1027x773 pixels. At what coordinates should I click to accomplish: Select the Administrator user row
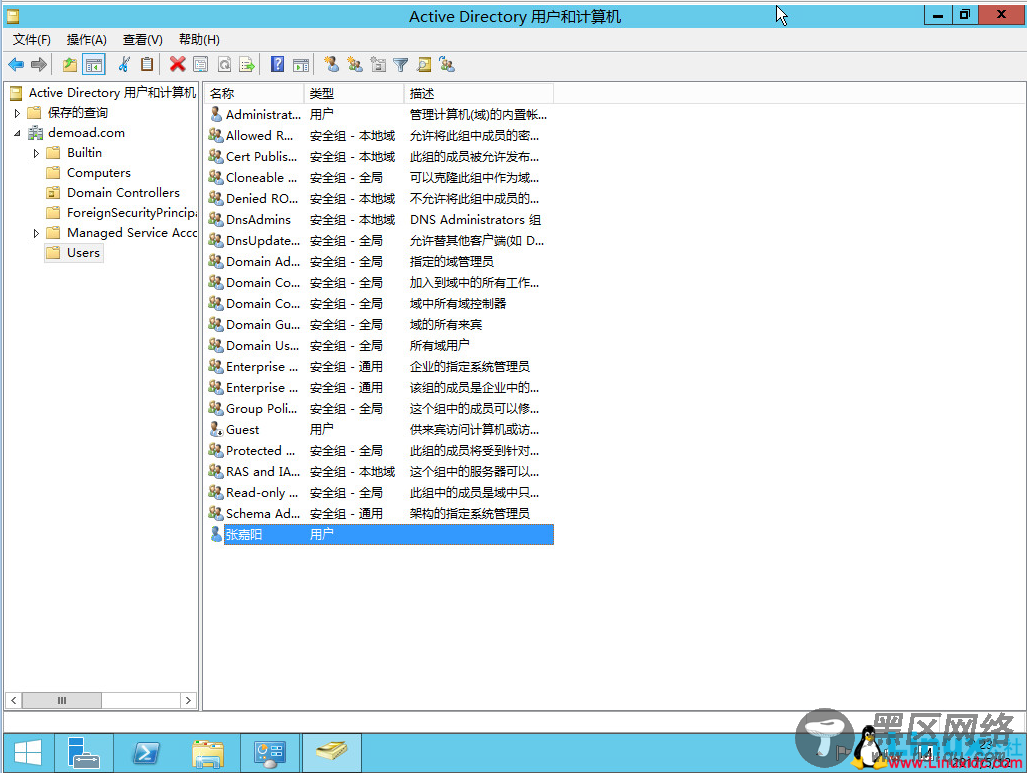point(379,115)
